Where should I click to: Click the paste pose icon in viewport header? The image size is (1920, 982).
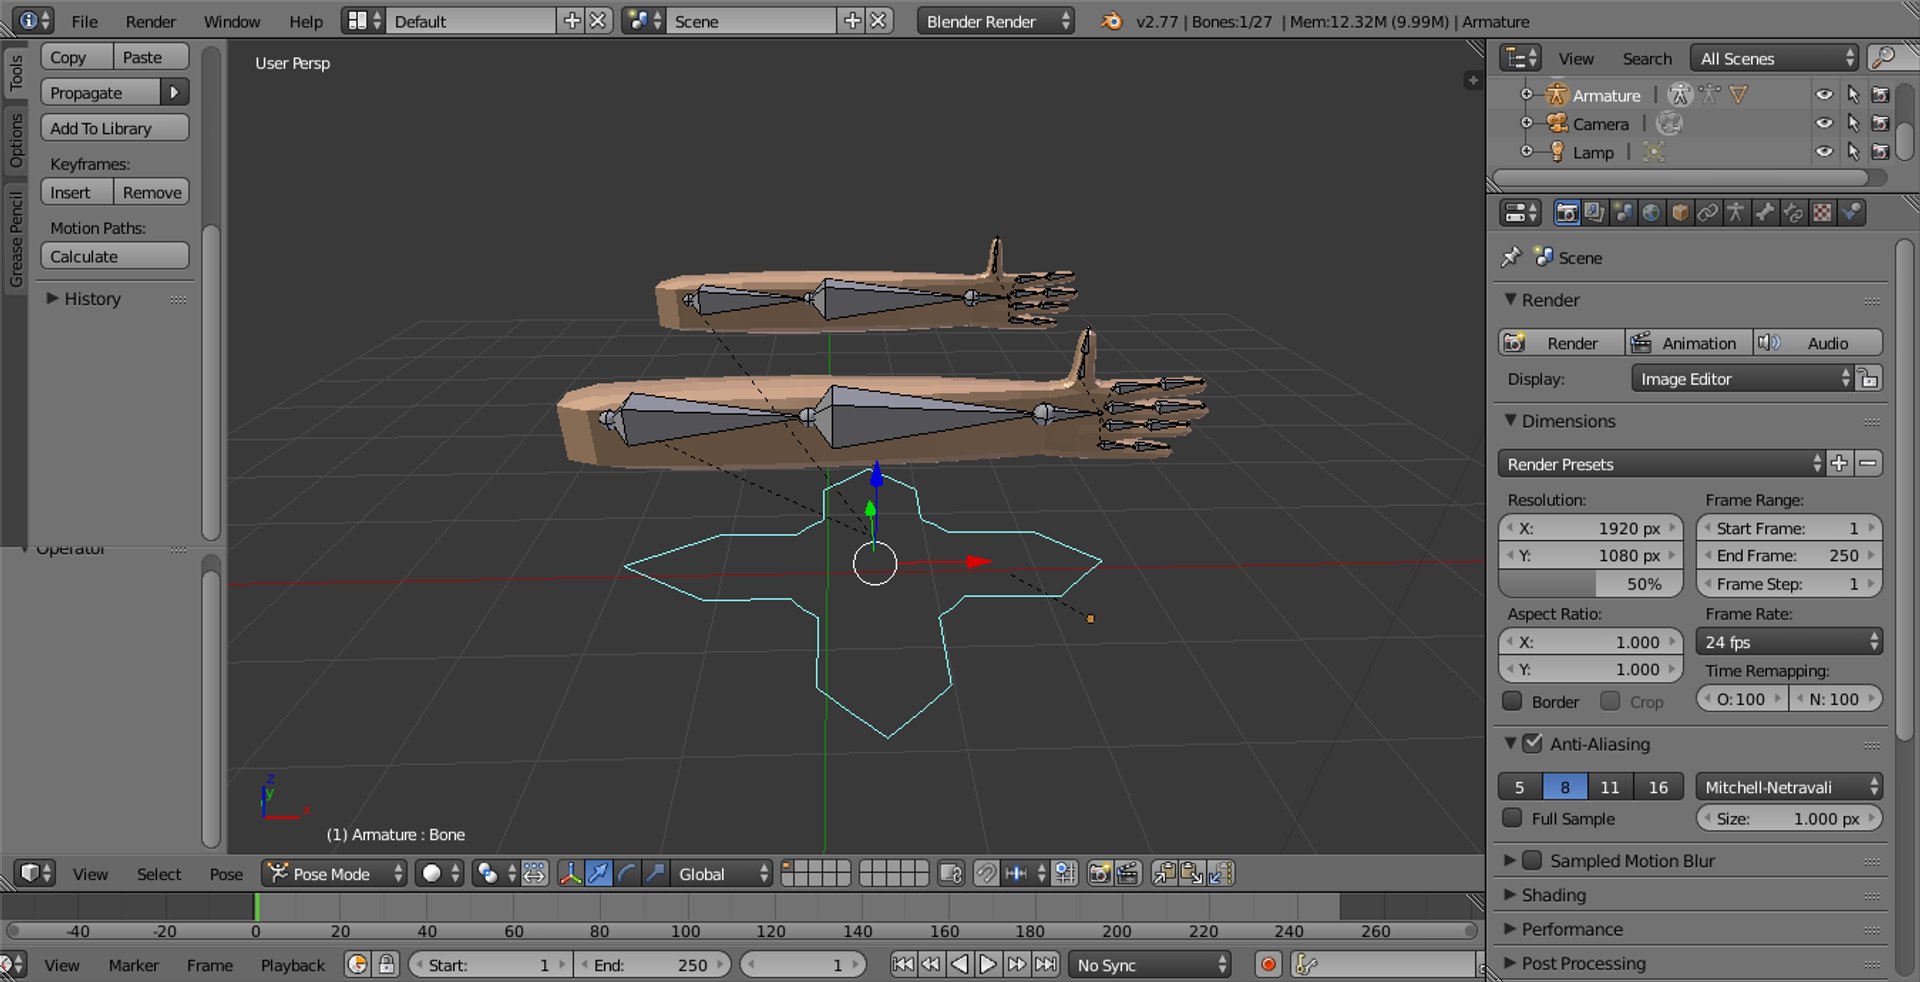tap(1193, 874)
